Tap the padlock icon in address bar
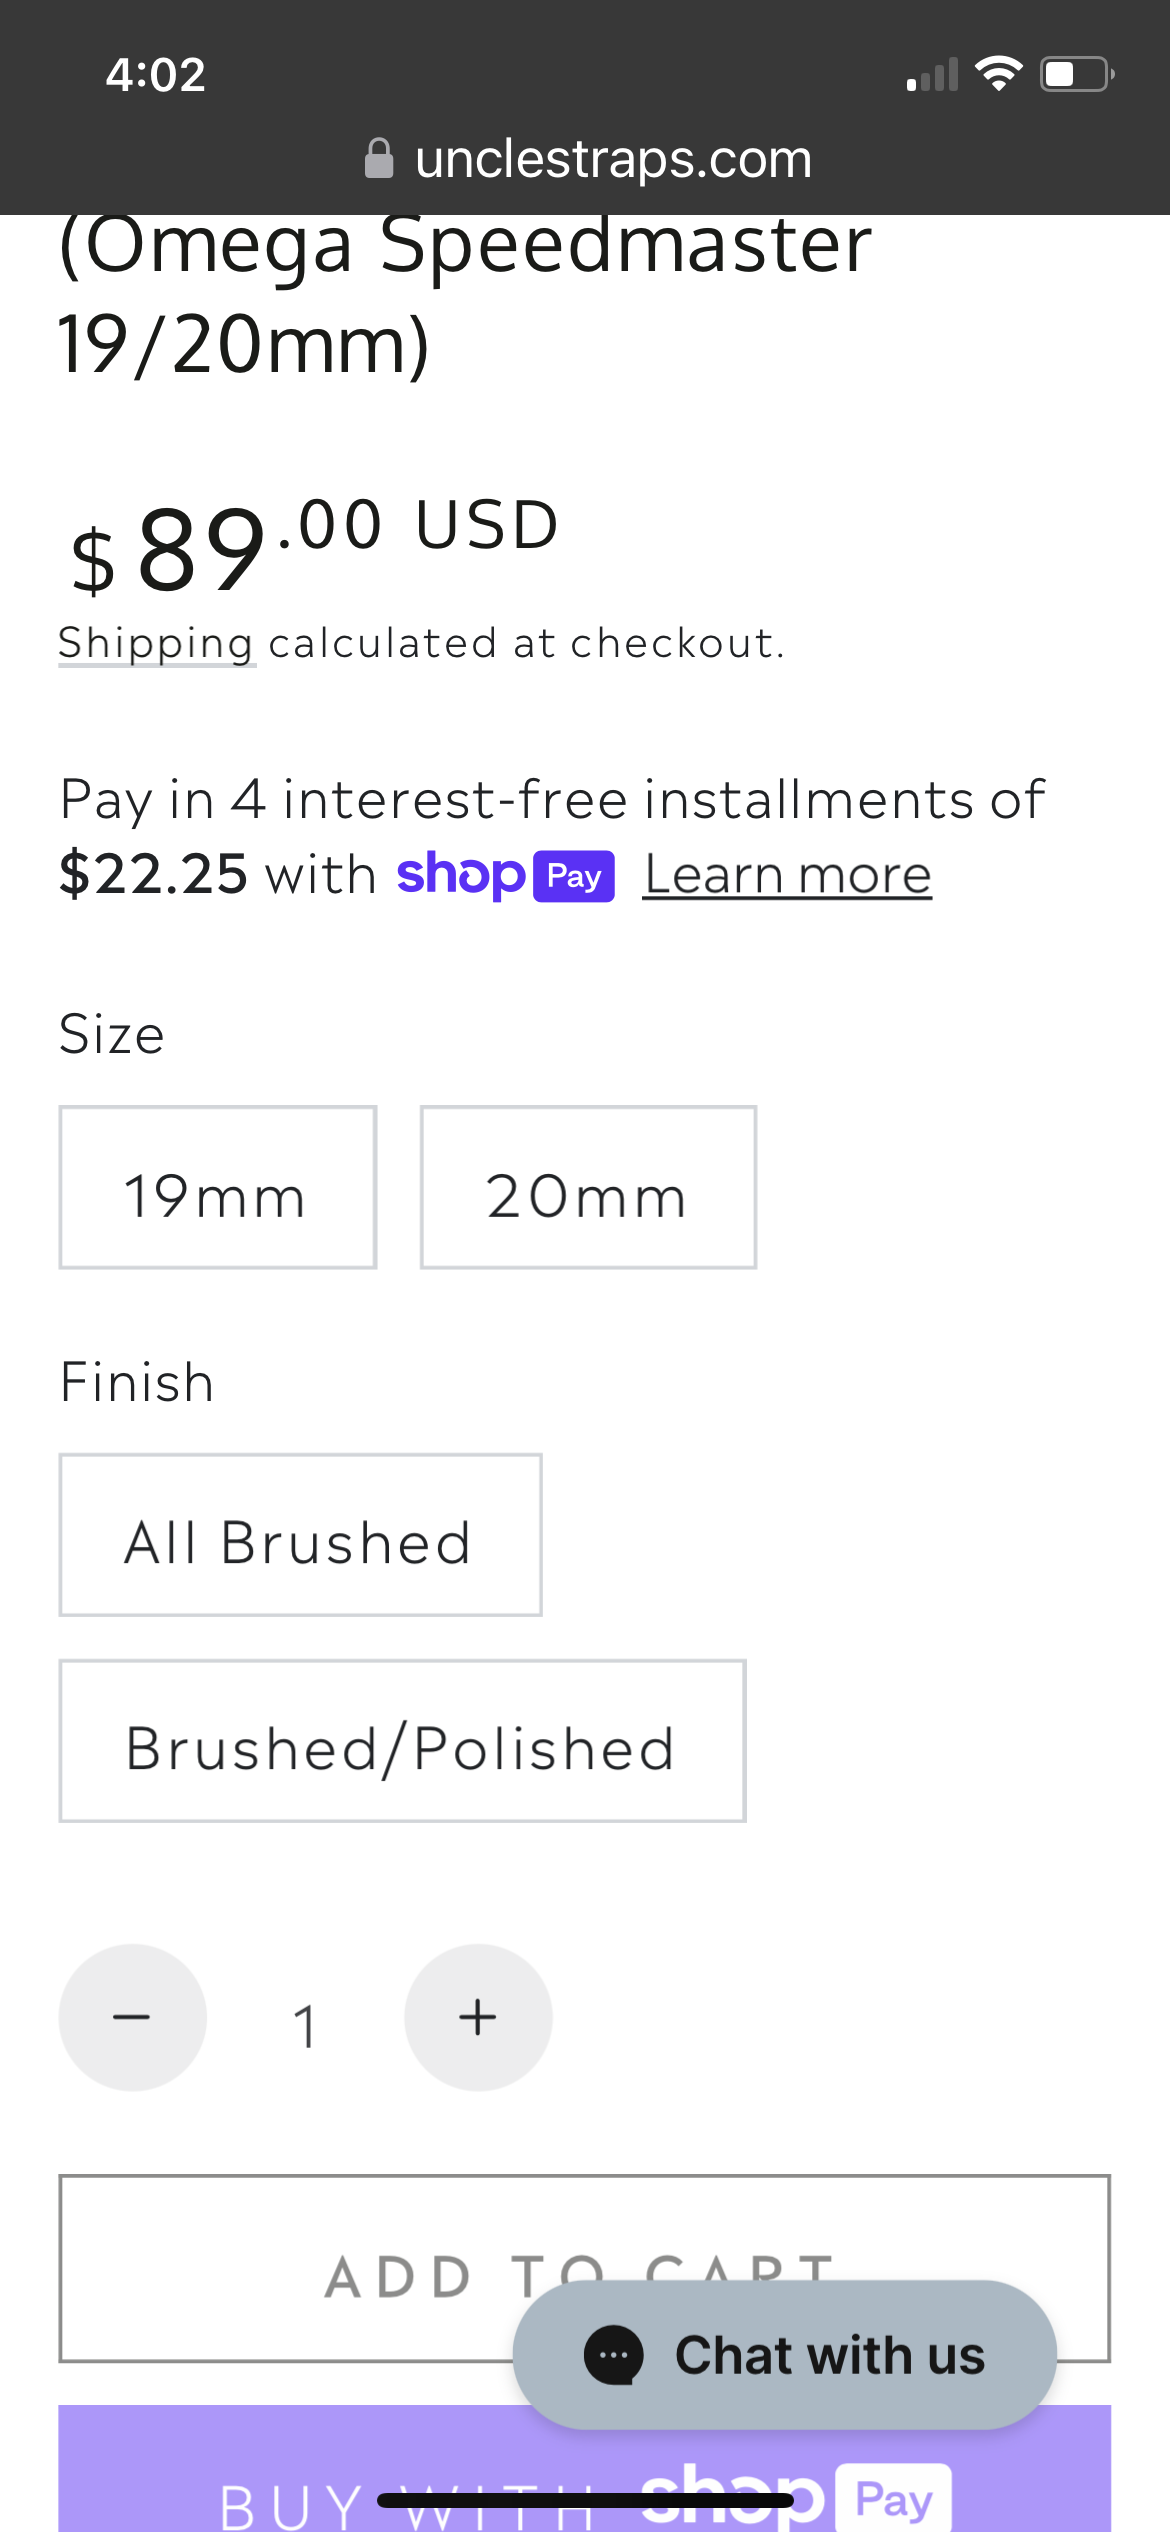 379,159
